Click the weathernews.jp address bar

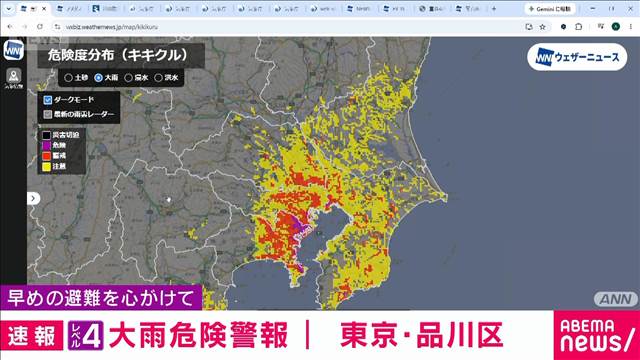[x=286, y=27]
